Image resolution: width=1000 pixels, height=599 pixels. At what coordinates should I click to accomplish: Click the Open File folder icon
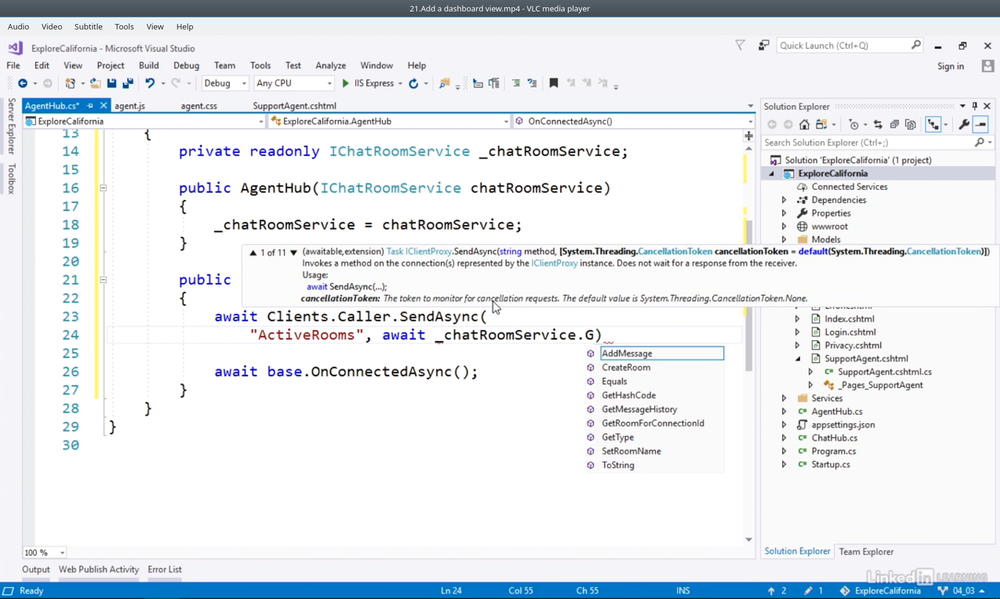95,84
